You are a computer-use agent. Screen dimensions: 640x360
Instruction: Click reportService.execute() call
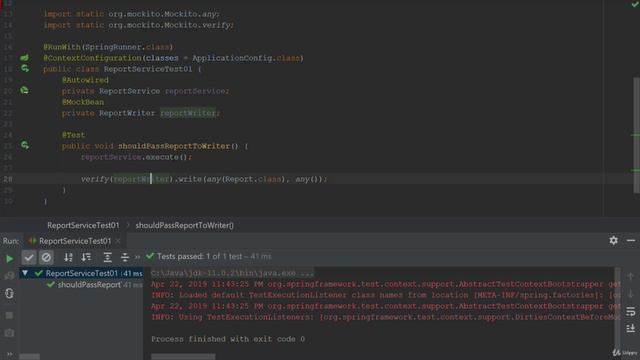coord(136,157)
